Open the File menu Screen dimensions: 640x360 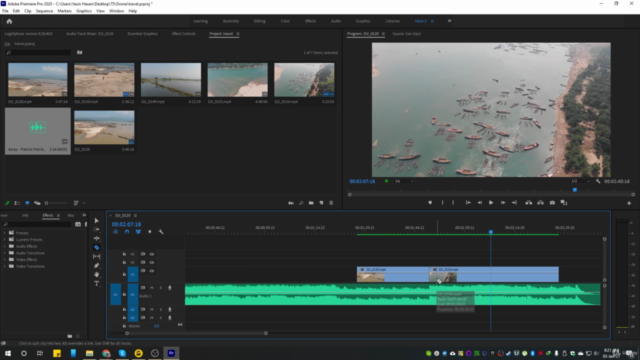(x=5, y=11)
